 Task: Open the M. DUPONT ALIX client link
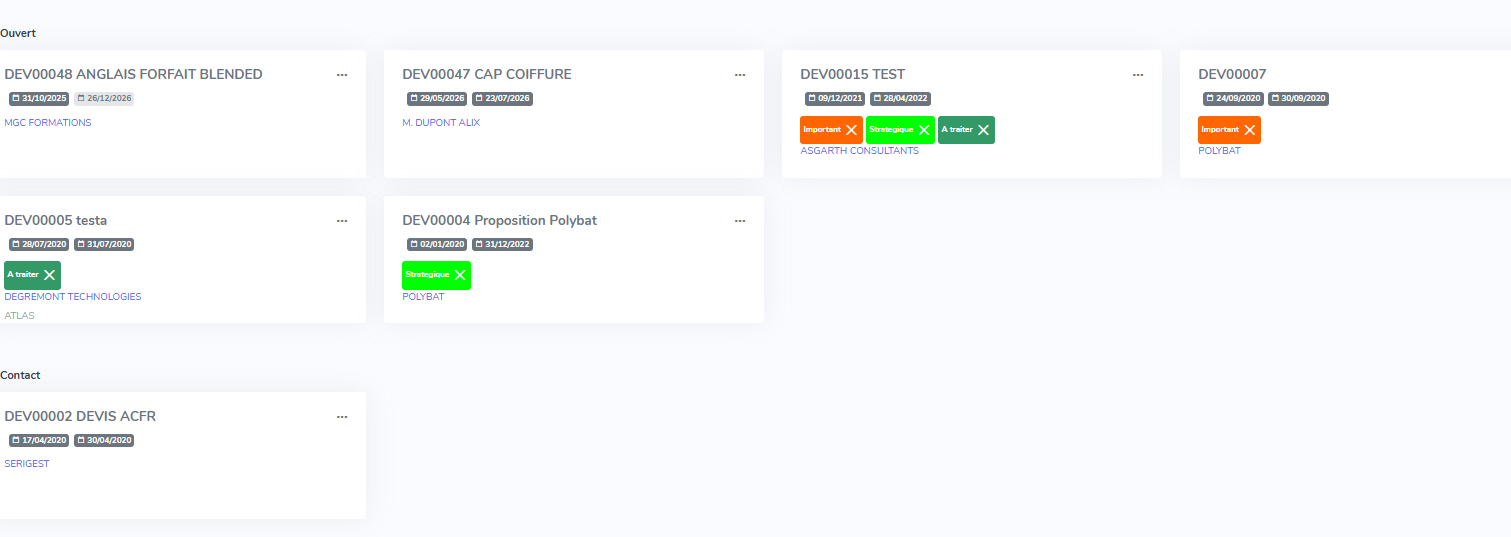[441, 123]
